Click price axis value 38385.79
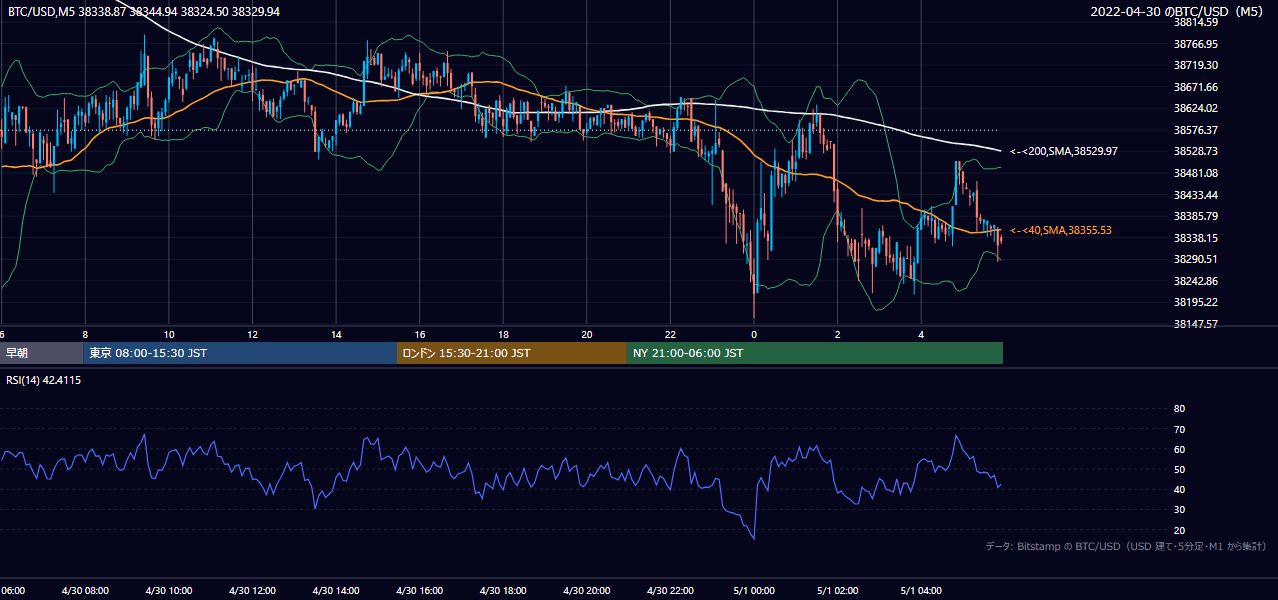This screenshot has width=1278, height=600. (x=1195, y=216)
